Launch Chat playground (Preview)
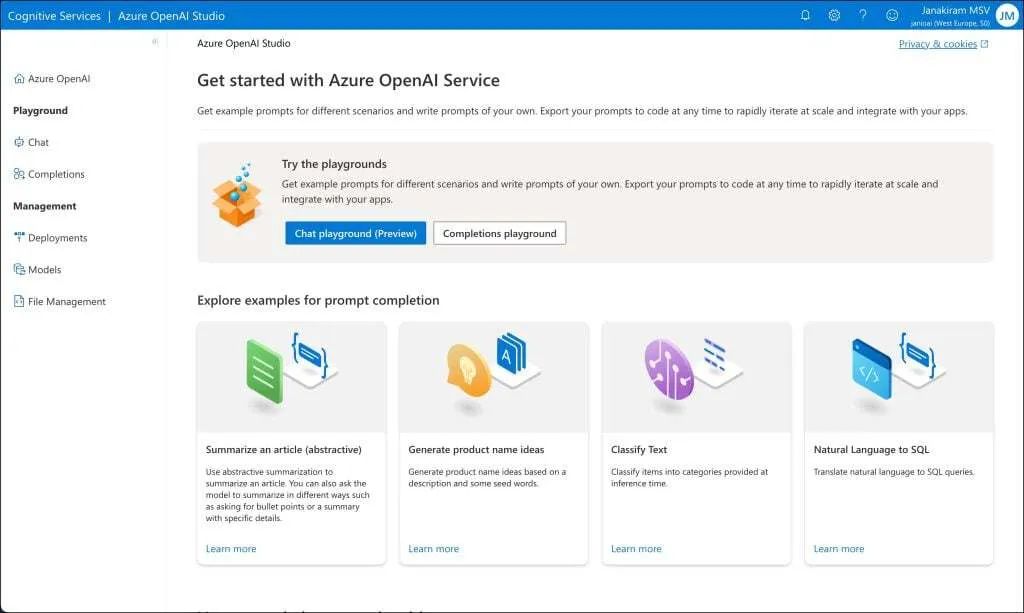1024x613 pixels. pos(355,233)
